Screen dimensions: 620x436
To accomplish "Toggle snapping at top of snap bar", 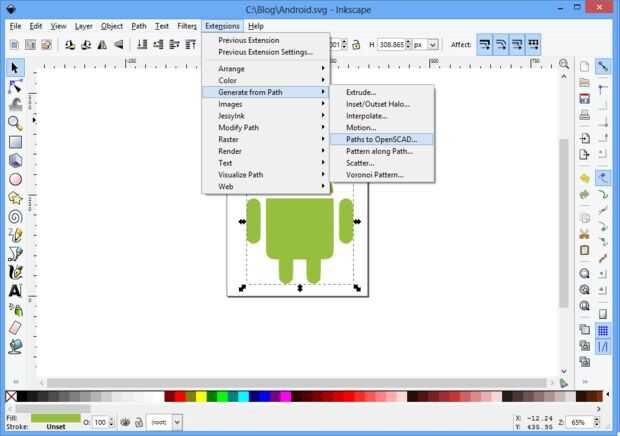I will tap(603, 66).
